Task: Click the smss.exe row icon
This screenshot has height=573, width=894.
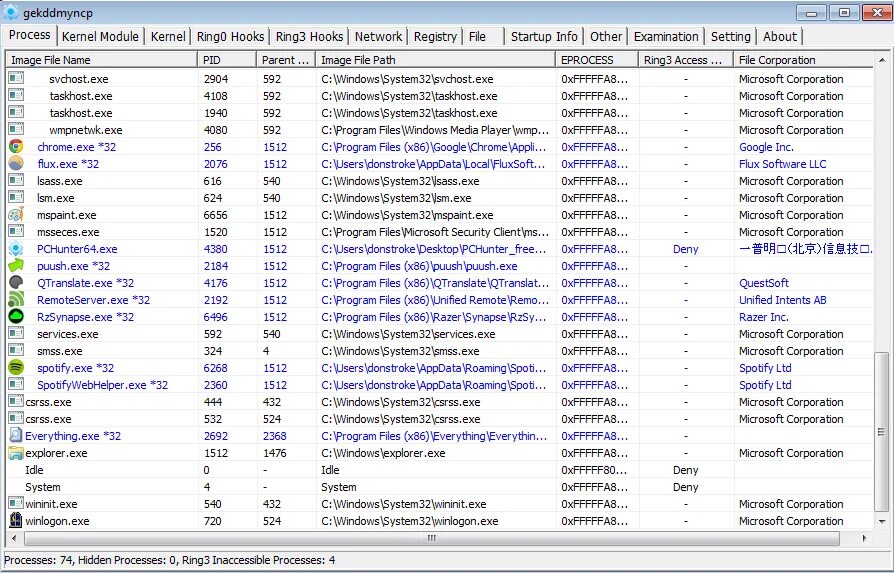Action: (16, 351)
